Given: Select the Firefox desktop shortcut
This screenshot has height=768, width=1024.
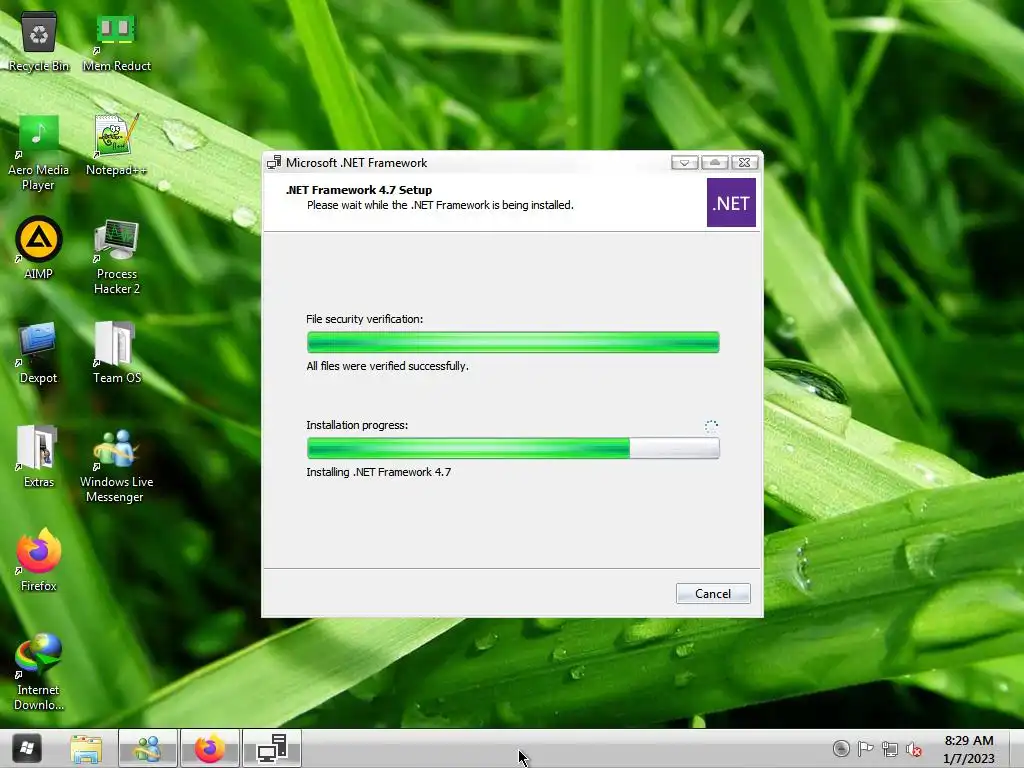Looking at the screenshot, I should pos(39,560).
